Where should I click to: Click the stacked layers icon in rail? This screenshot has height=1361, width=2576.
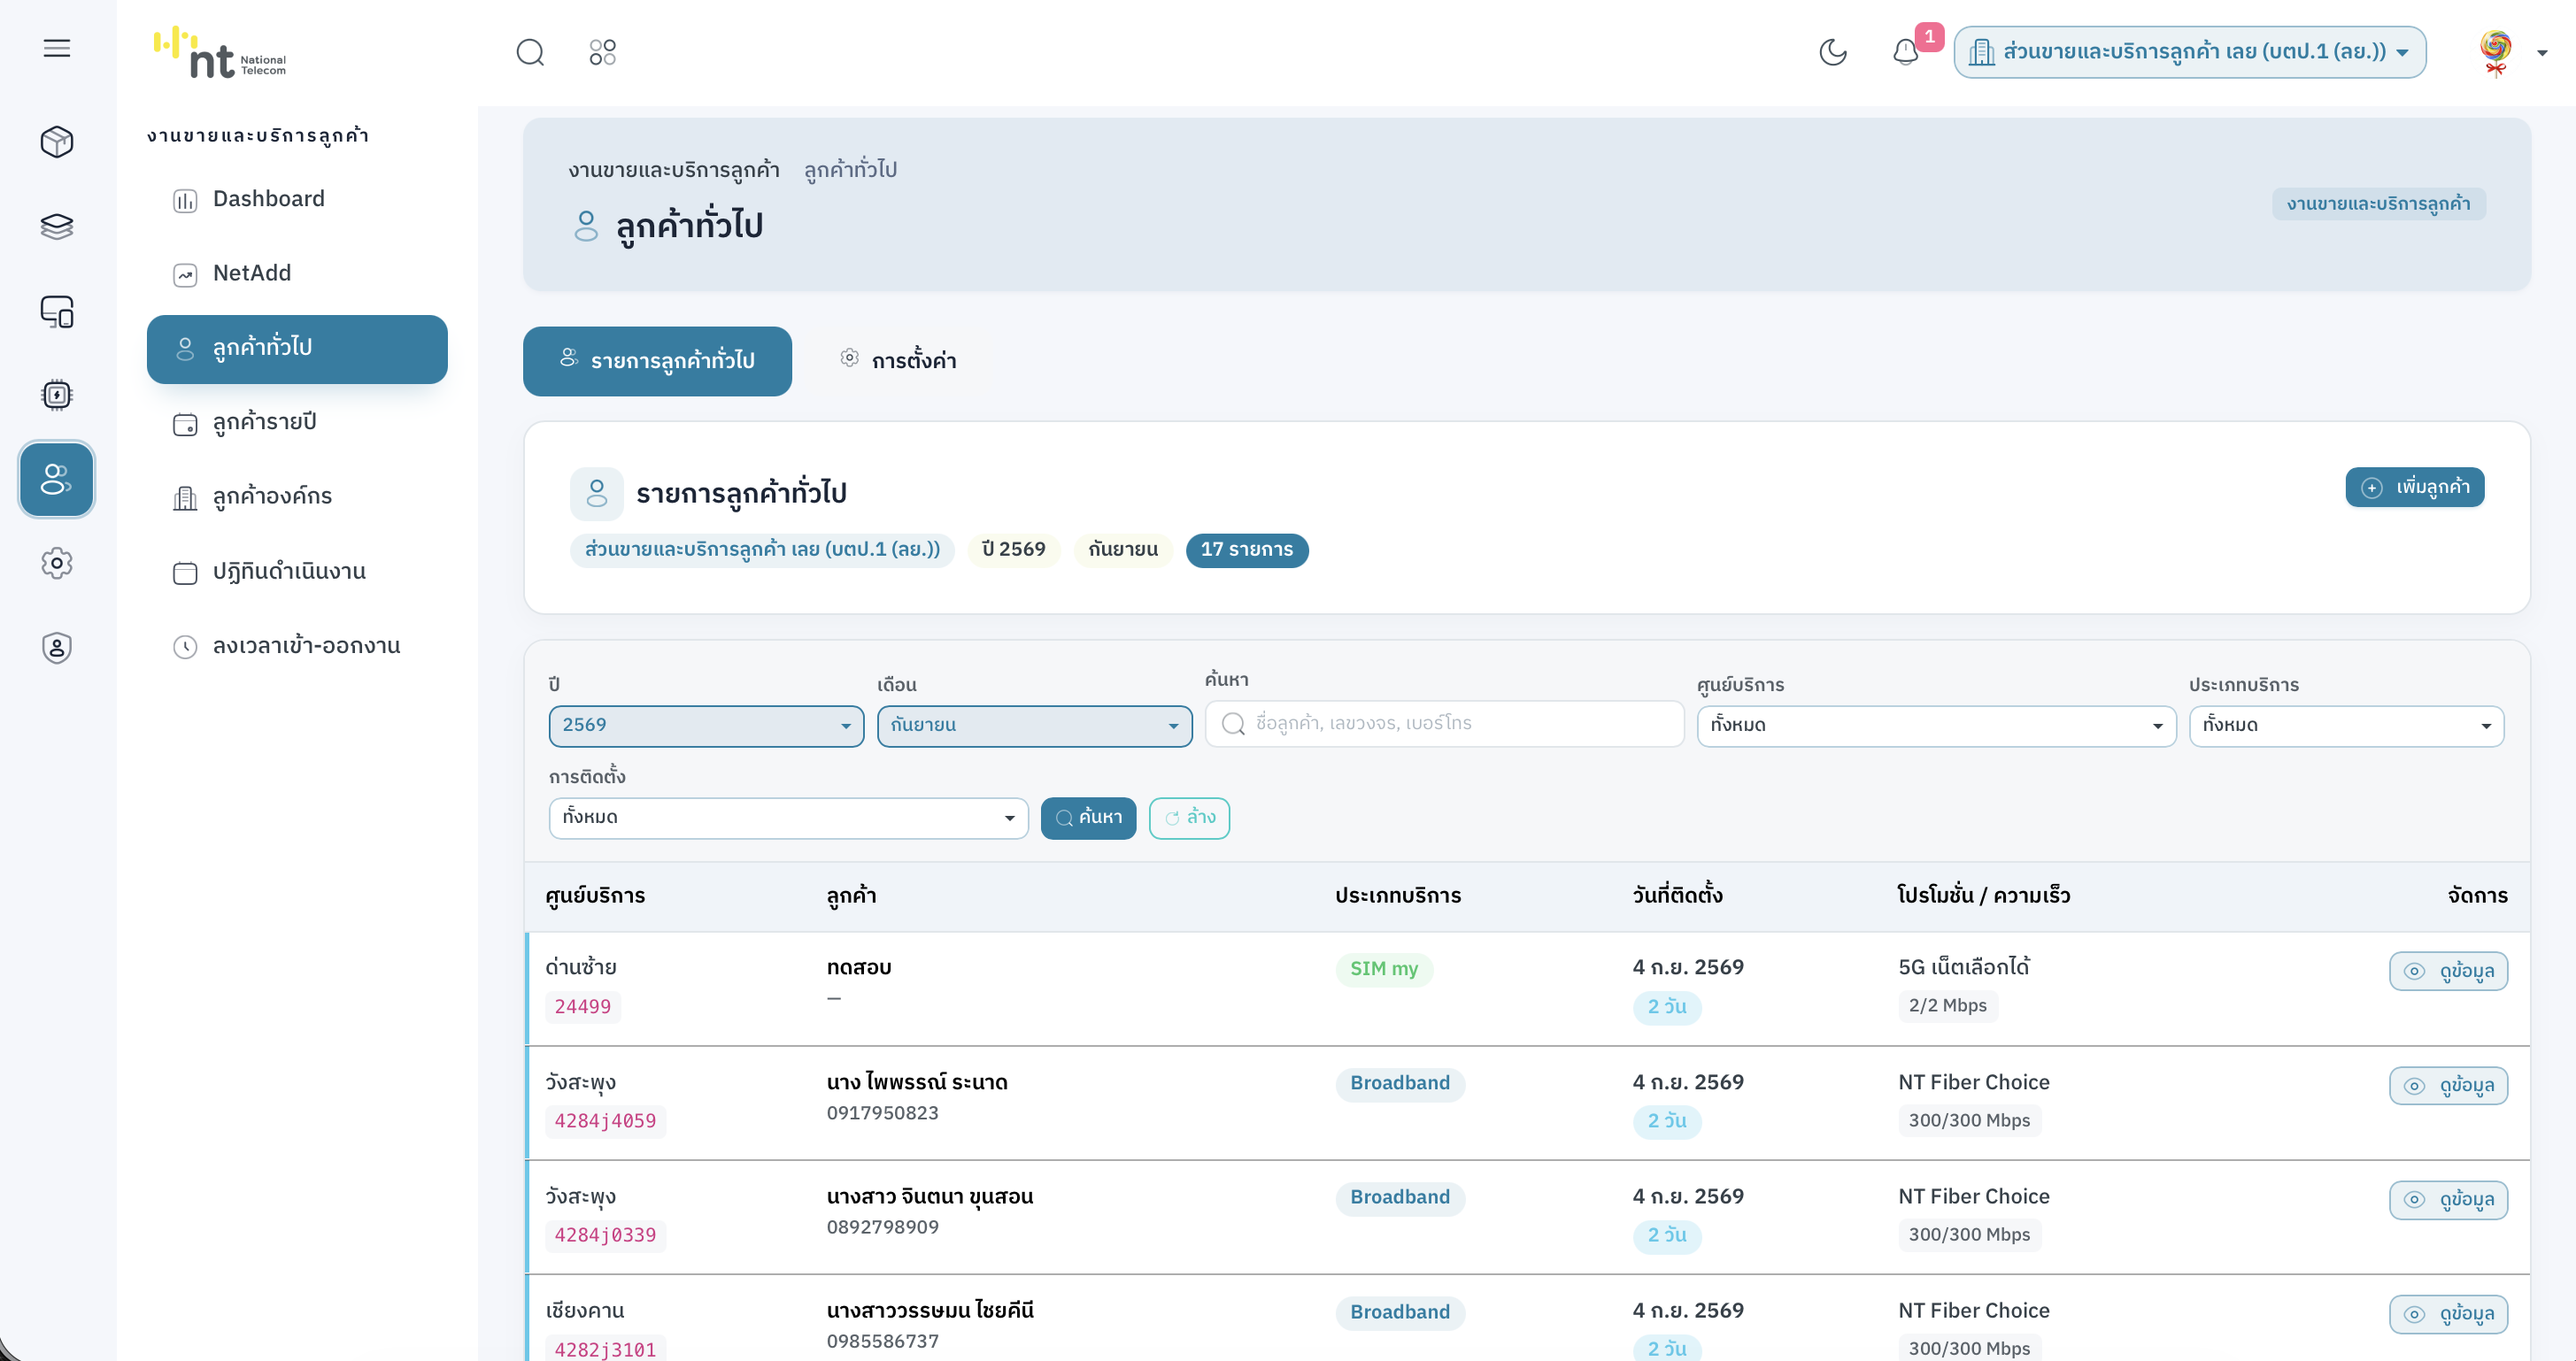pos(57,227)
